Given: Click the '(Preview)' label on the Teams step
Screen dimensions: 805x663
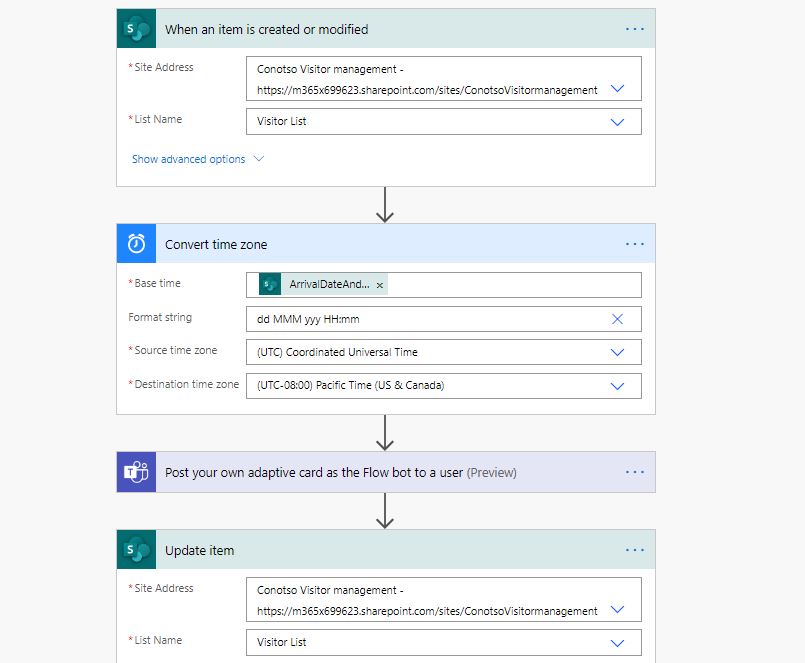Looking at the screenshot, I should coord(491,472).
